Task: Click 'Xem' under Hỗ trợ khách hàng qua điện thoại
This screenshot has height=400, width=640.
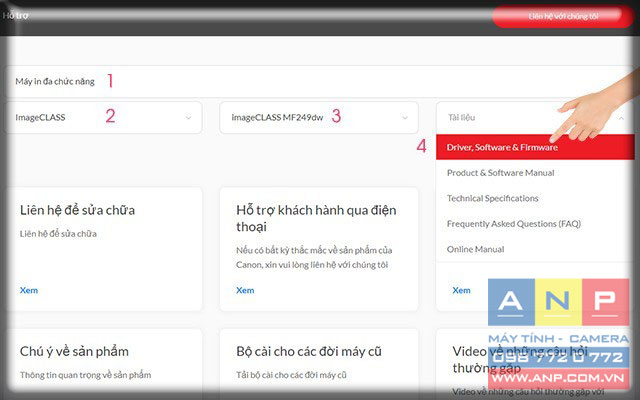Action: 245,290
